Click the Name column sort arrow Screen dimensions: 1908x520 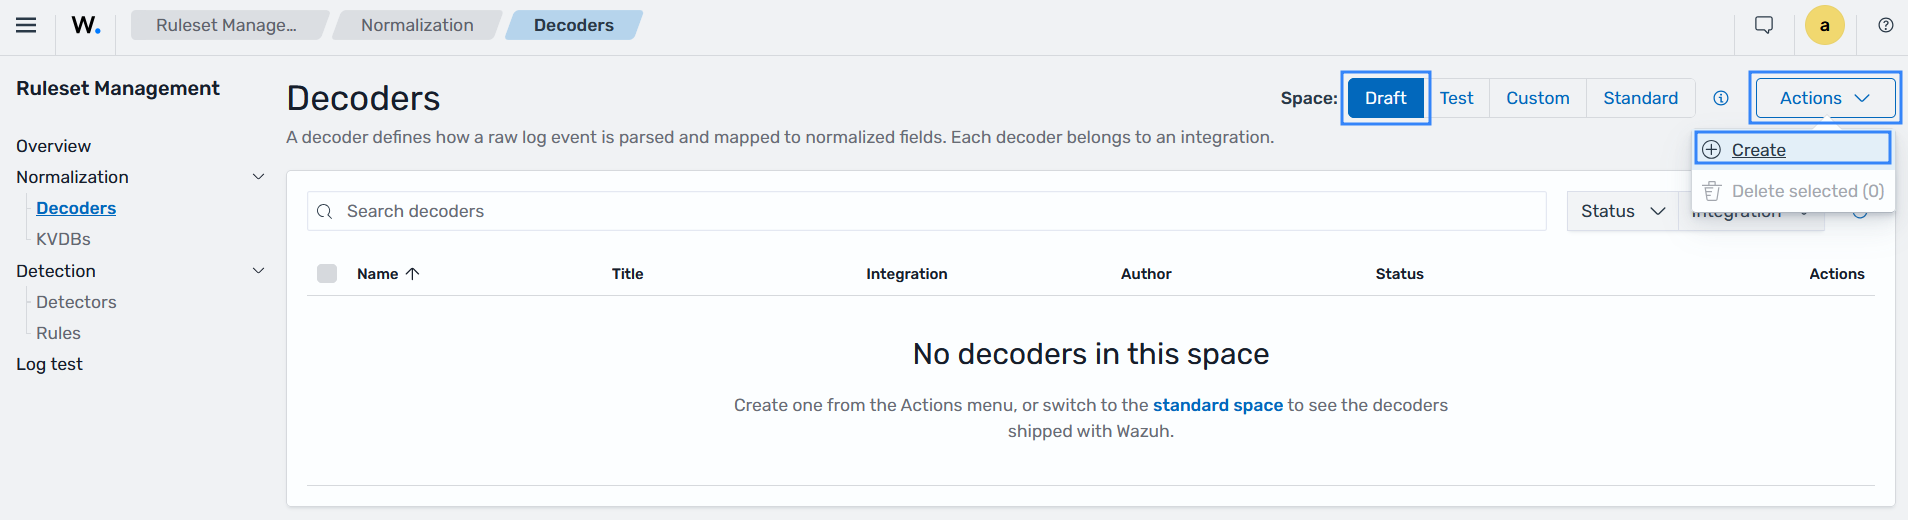(412, 274)
